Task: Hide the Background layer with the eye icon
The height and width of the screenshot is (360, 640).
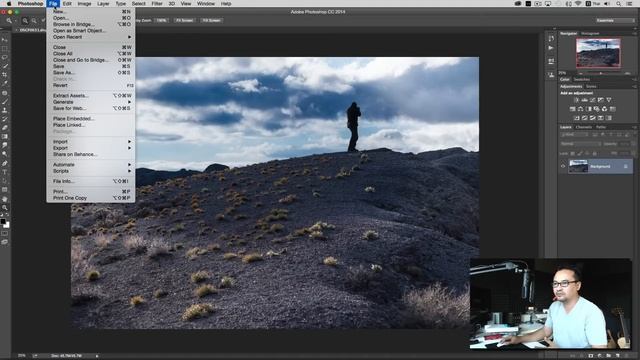Action: click(563, 166)
